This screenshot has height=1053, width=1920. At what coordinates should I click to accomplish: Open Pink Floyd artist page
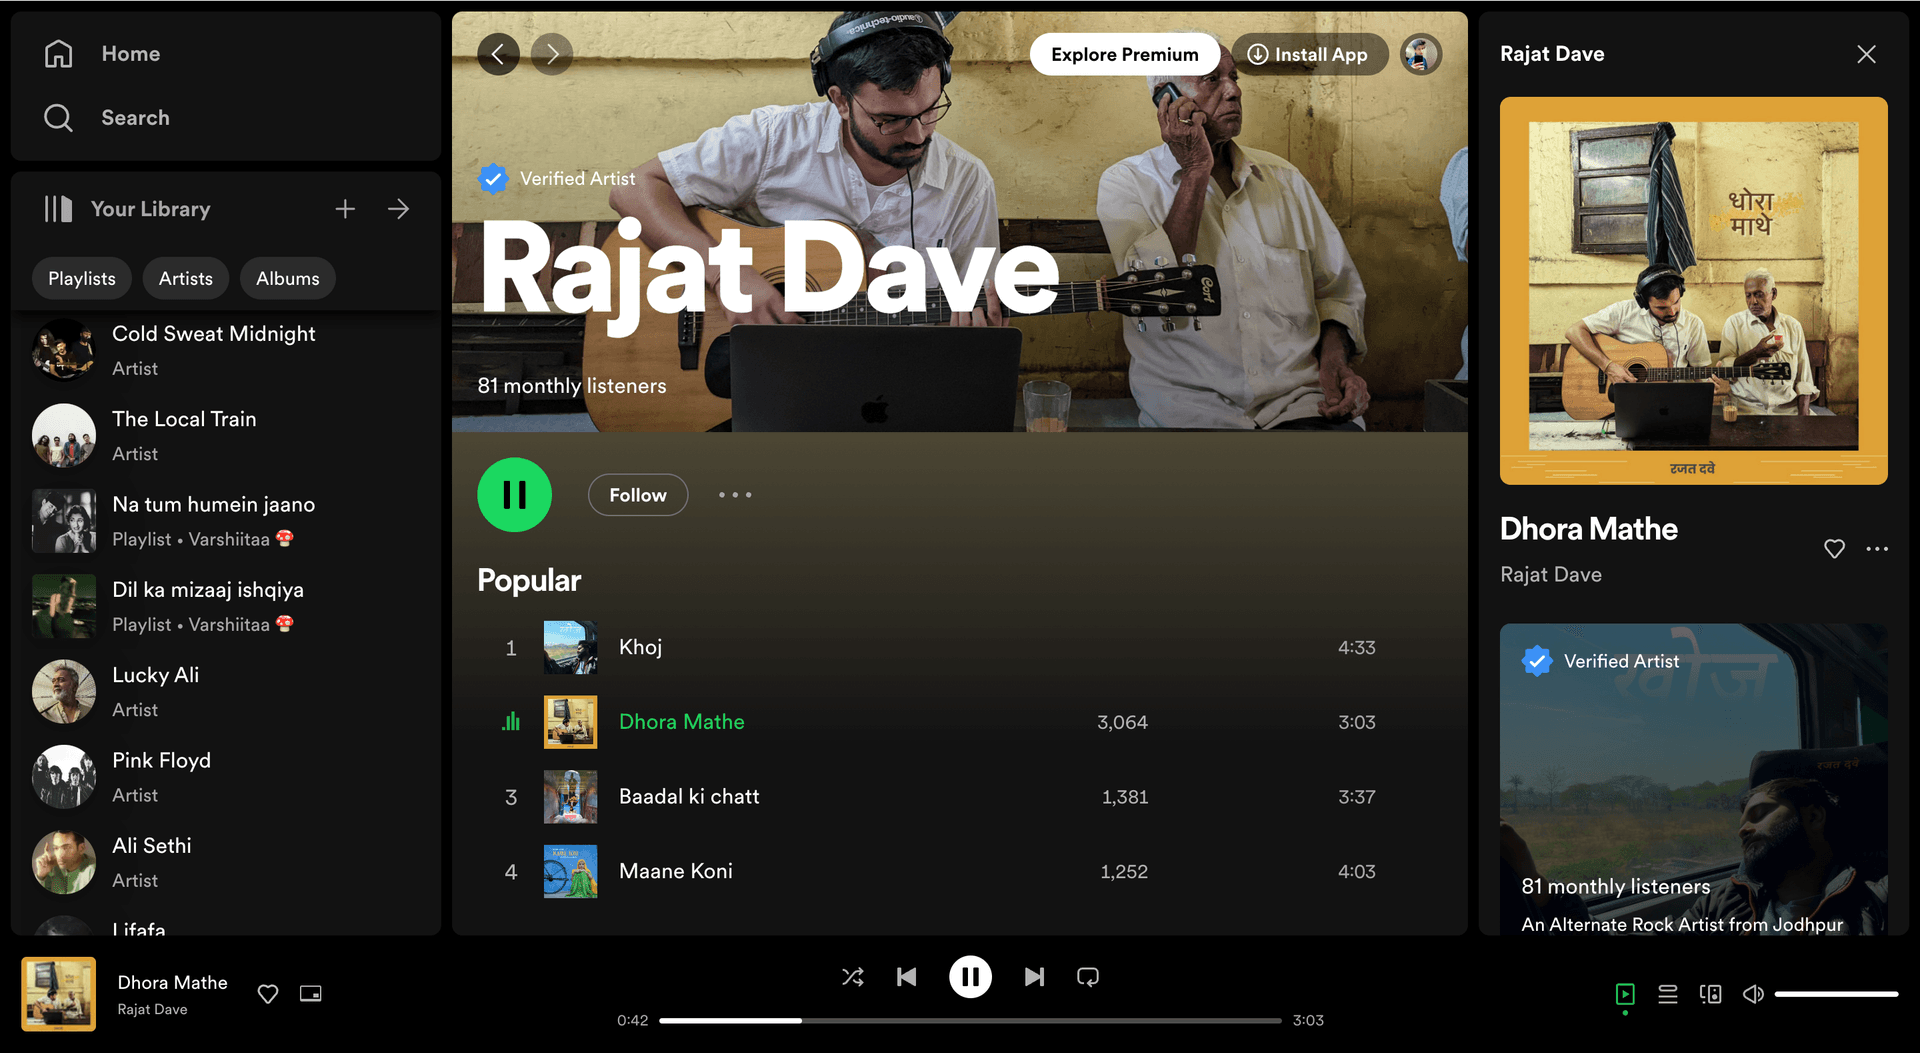(x=226, y=777)
